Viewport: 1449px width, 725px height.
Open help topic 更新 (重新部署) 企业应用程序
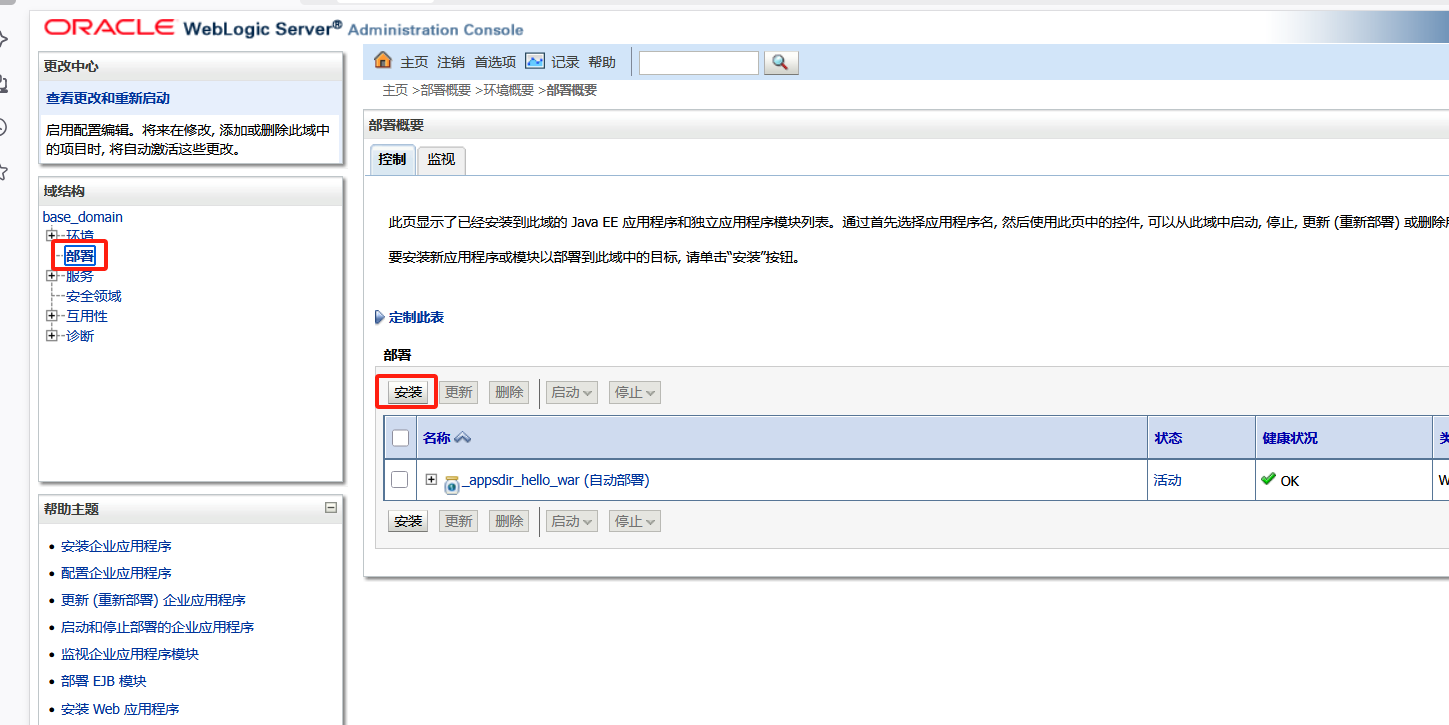click(x=153, y=600)
